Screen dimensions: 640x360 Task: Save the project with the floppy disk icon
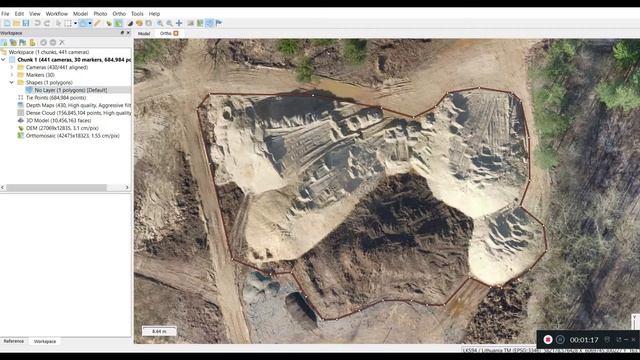(26, 23)
